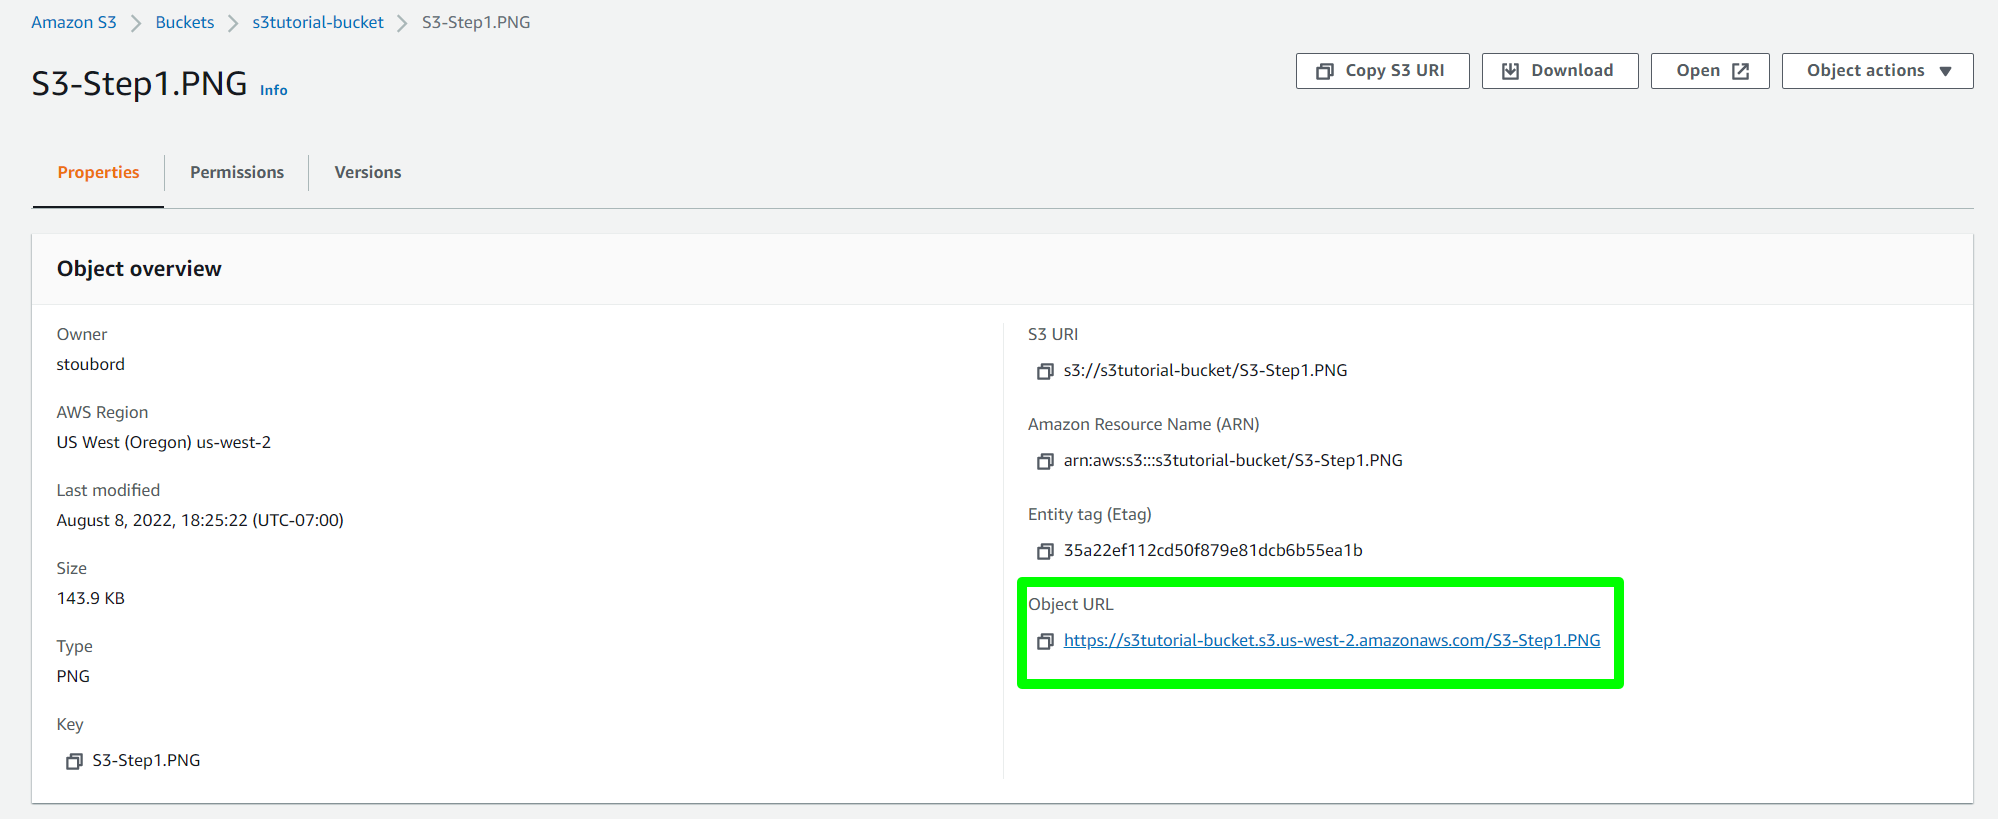Select the s3://s3tutorial-bucket/S3-Step1.PNG text
This screenshot has width=1998, height=819.
[1205, 370]
